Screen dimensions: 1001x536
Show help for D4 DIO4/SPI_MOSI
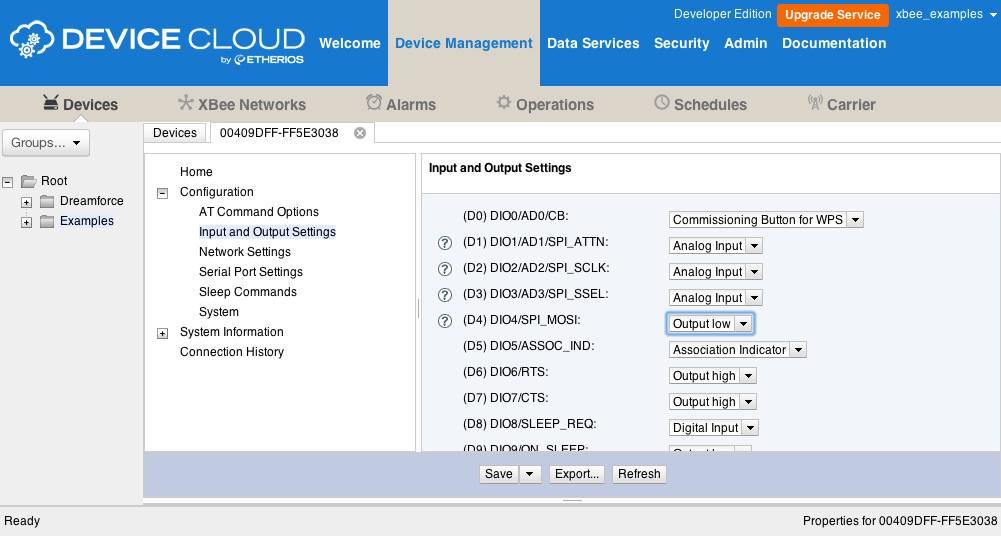[x=445, y=321]
